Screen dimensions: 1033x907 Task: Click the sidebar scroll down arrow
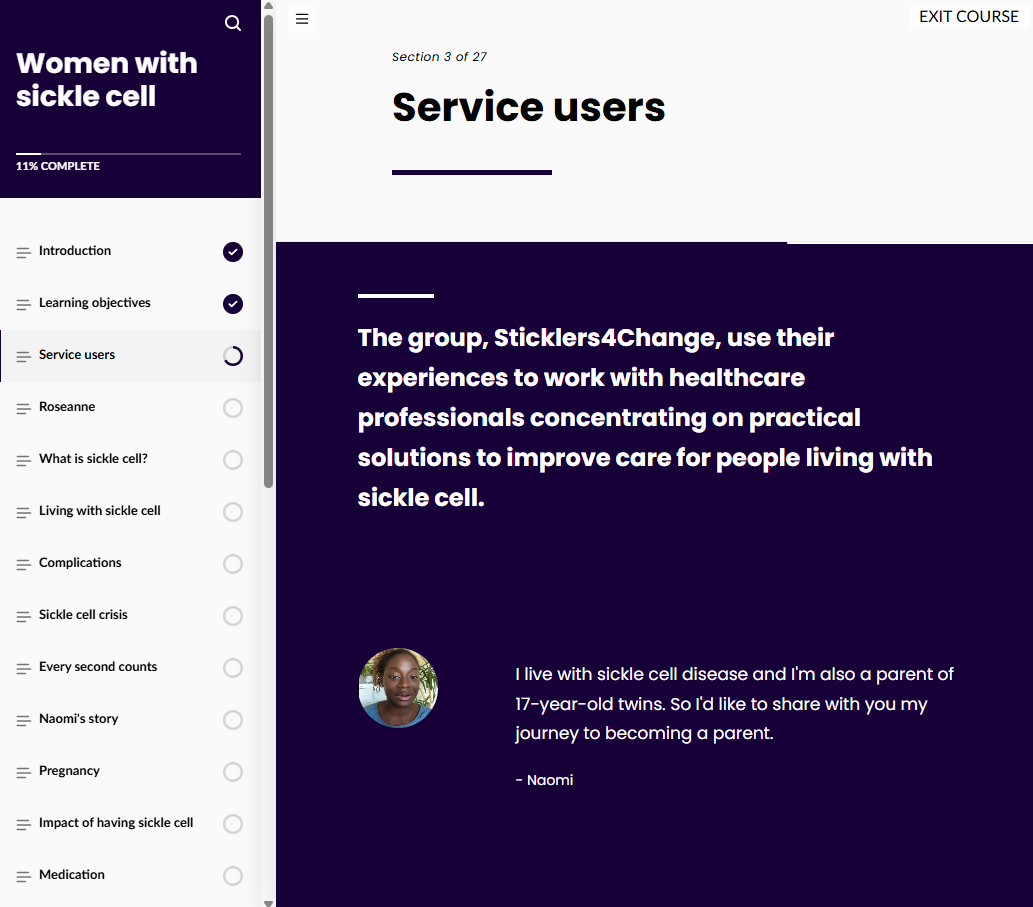[x=268, y=902]
